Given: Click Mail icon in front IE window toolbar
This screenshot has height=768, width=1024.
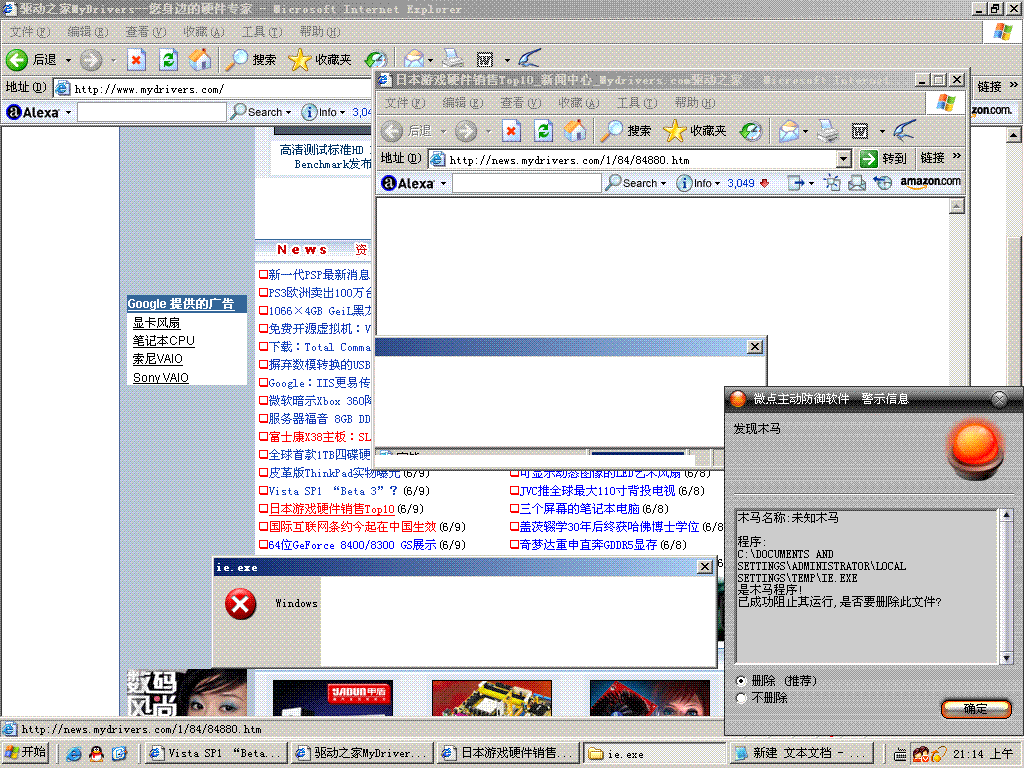Looking at the screenshot, I should click(x=789, y=131).
